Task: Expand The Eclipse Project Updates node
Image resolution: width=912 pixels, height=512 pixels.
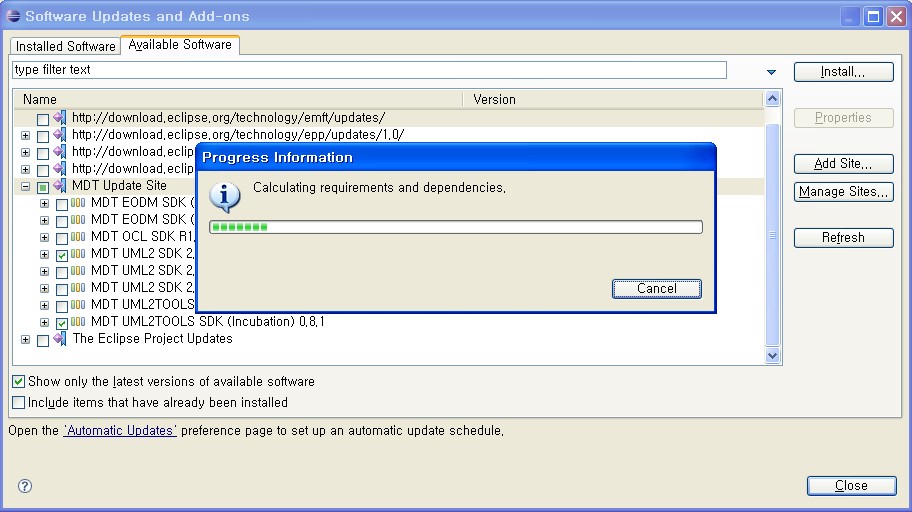Action: [26, 340]
